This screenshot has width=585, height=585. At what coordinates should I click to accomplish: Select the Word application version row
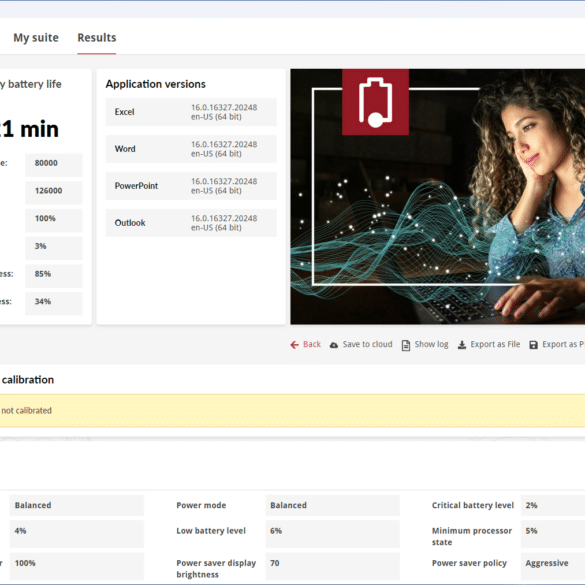(191, 149)
